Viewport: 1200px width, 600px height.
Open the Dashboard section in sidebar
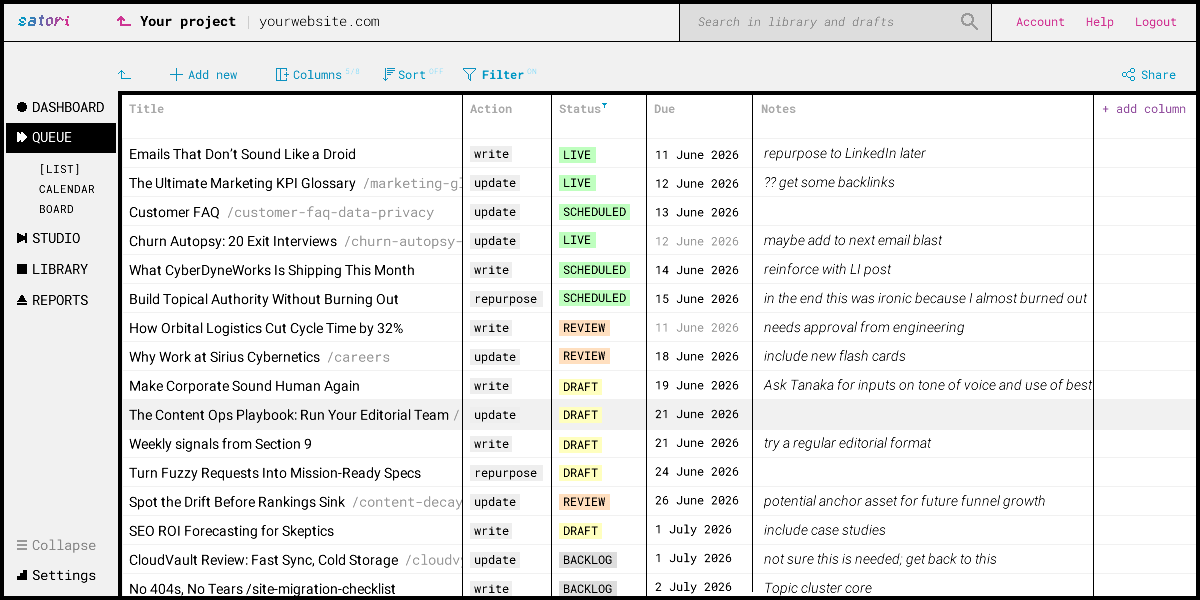coord(61,107)
